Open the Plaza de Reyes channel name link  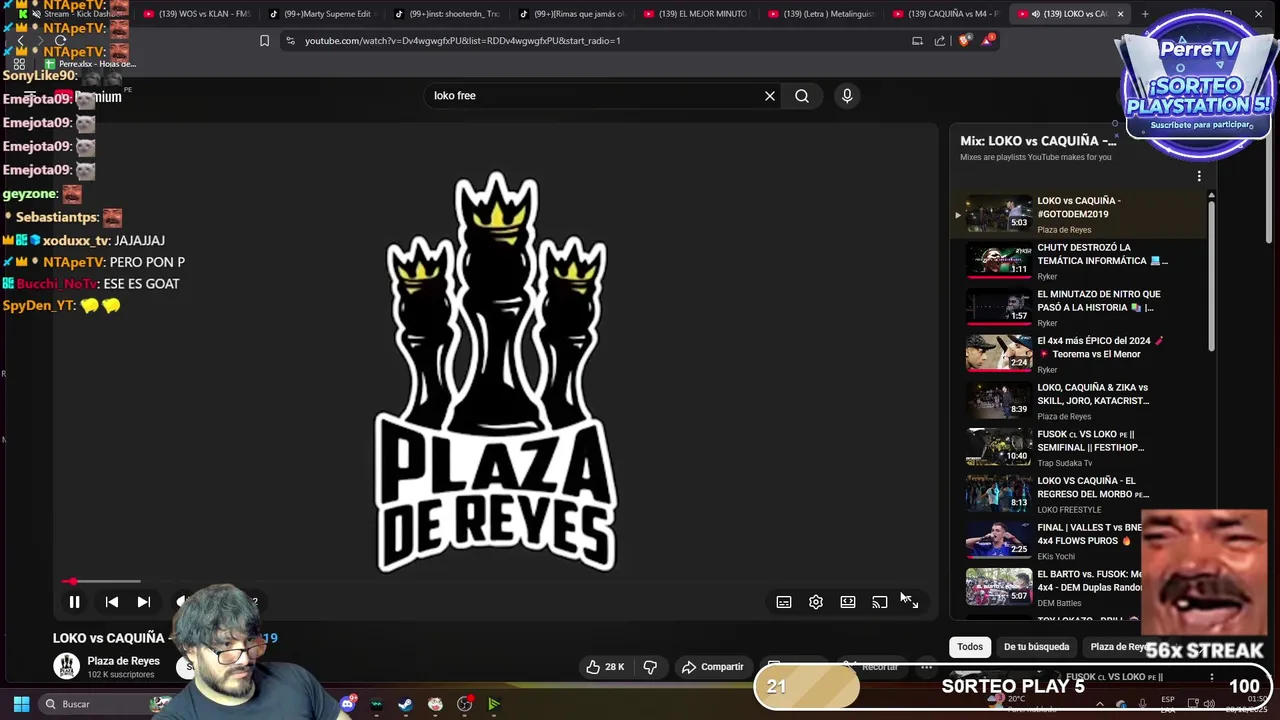123,661
